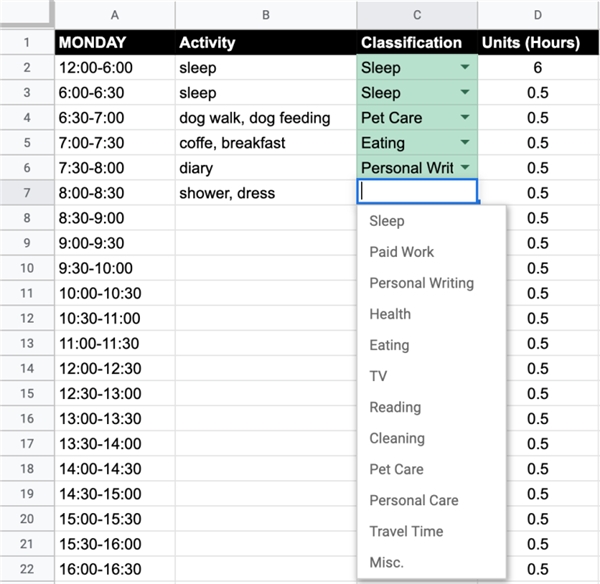
Task: Click the active input cell C7
Action: pos(417,191)
